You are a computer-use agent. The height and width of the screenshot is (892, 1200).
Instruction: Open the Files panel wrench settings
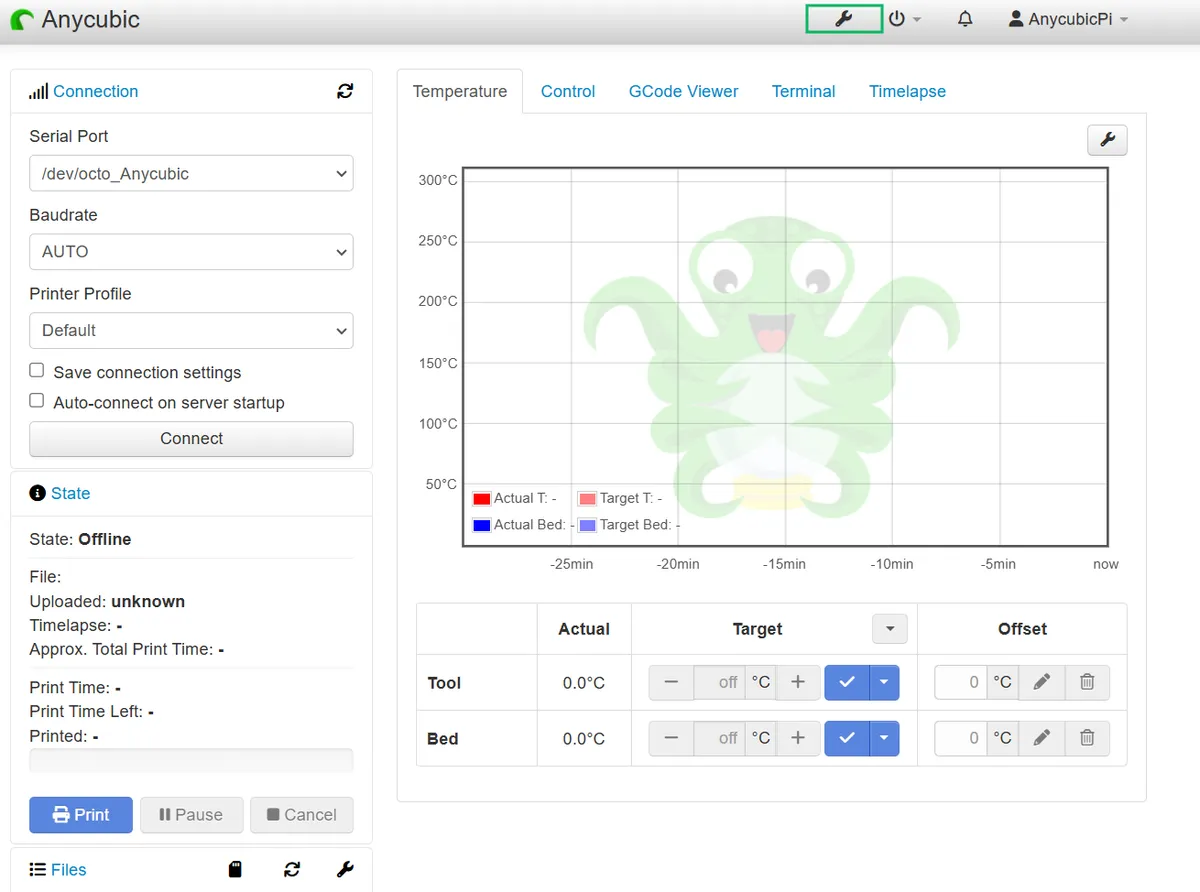click(345, 870)
